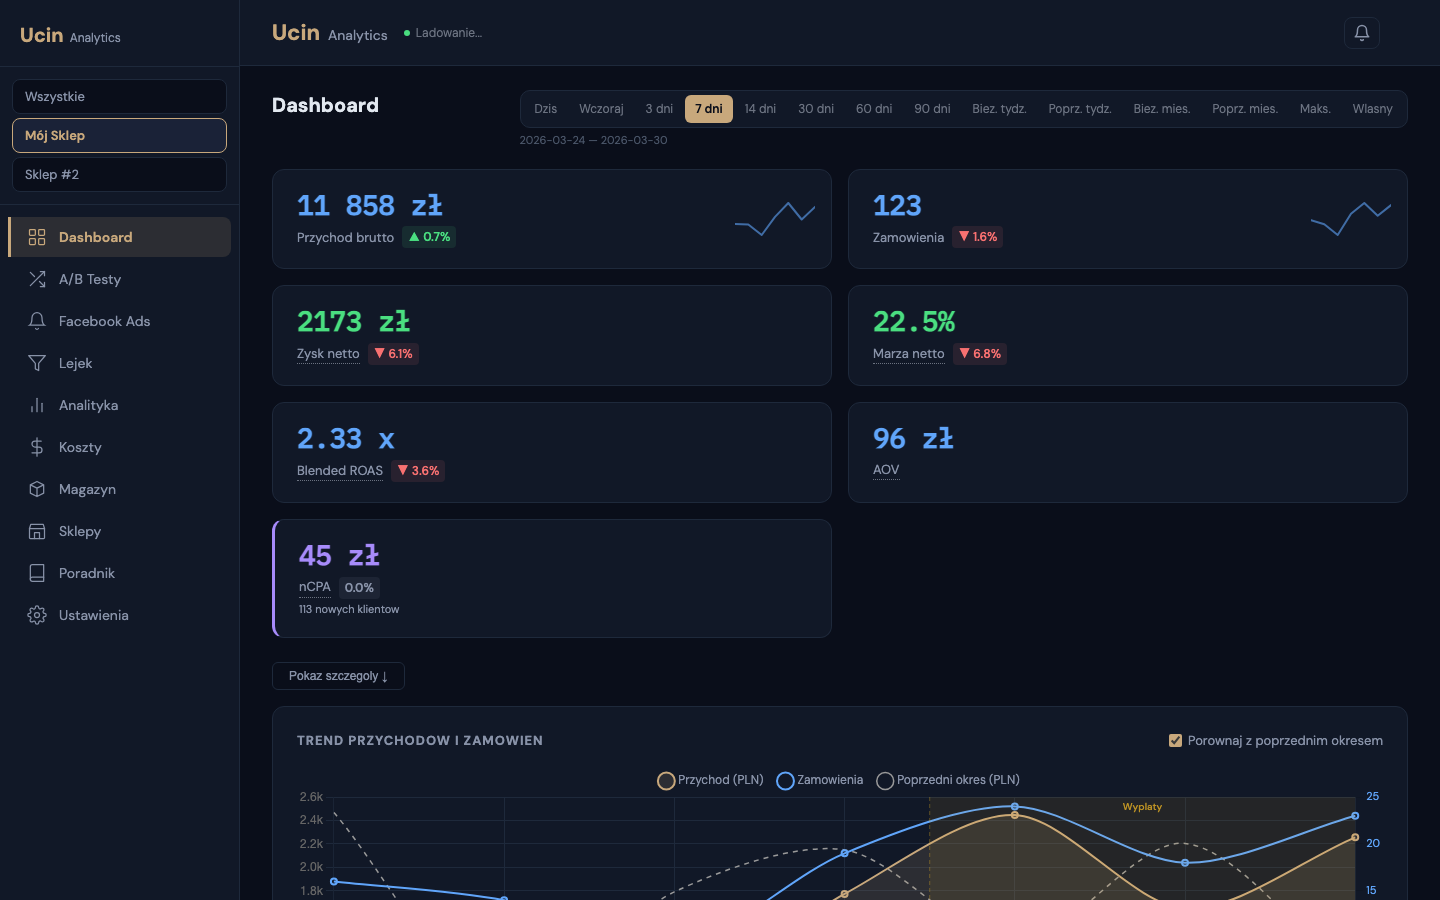Select the 60 dni range
Screen dimensions: 1440x900
[874, 109]
